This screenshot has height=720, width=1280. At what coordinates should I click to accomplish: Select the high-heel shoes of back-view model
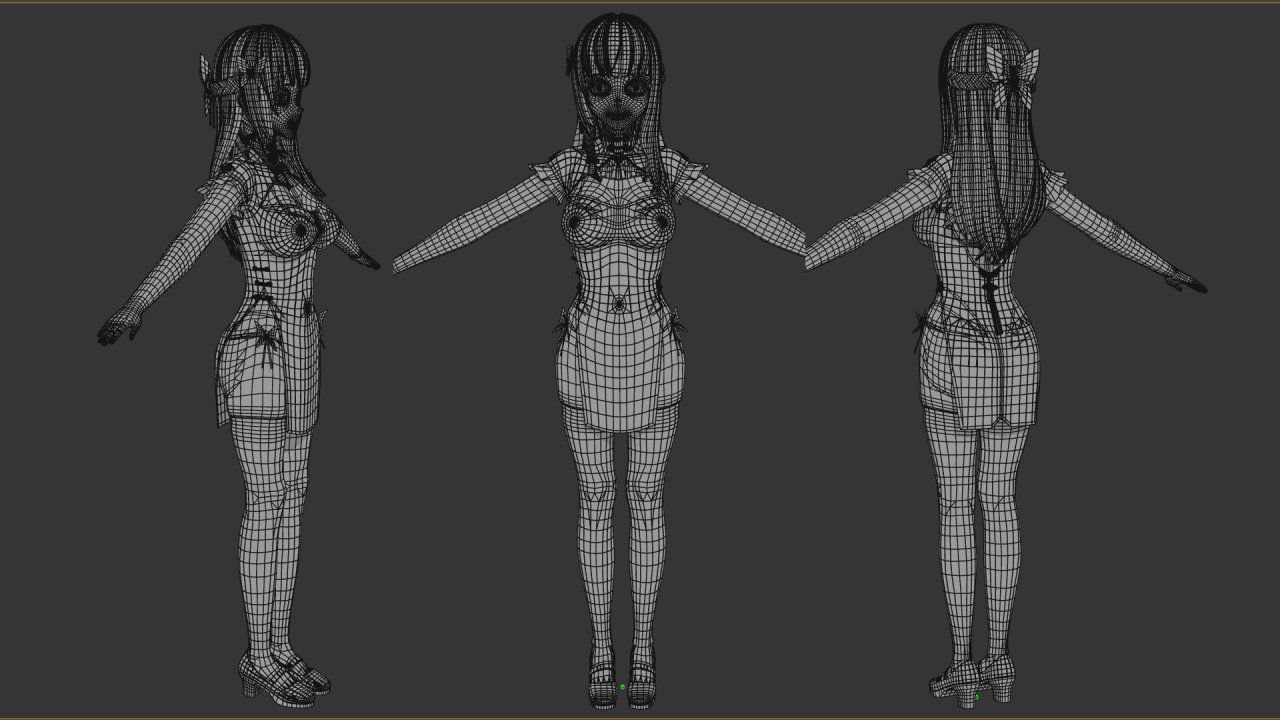point(972,682)
